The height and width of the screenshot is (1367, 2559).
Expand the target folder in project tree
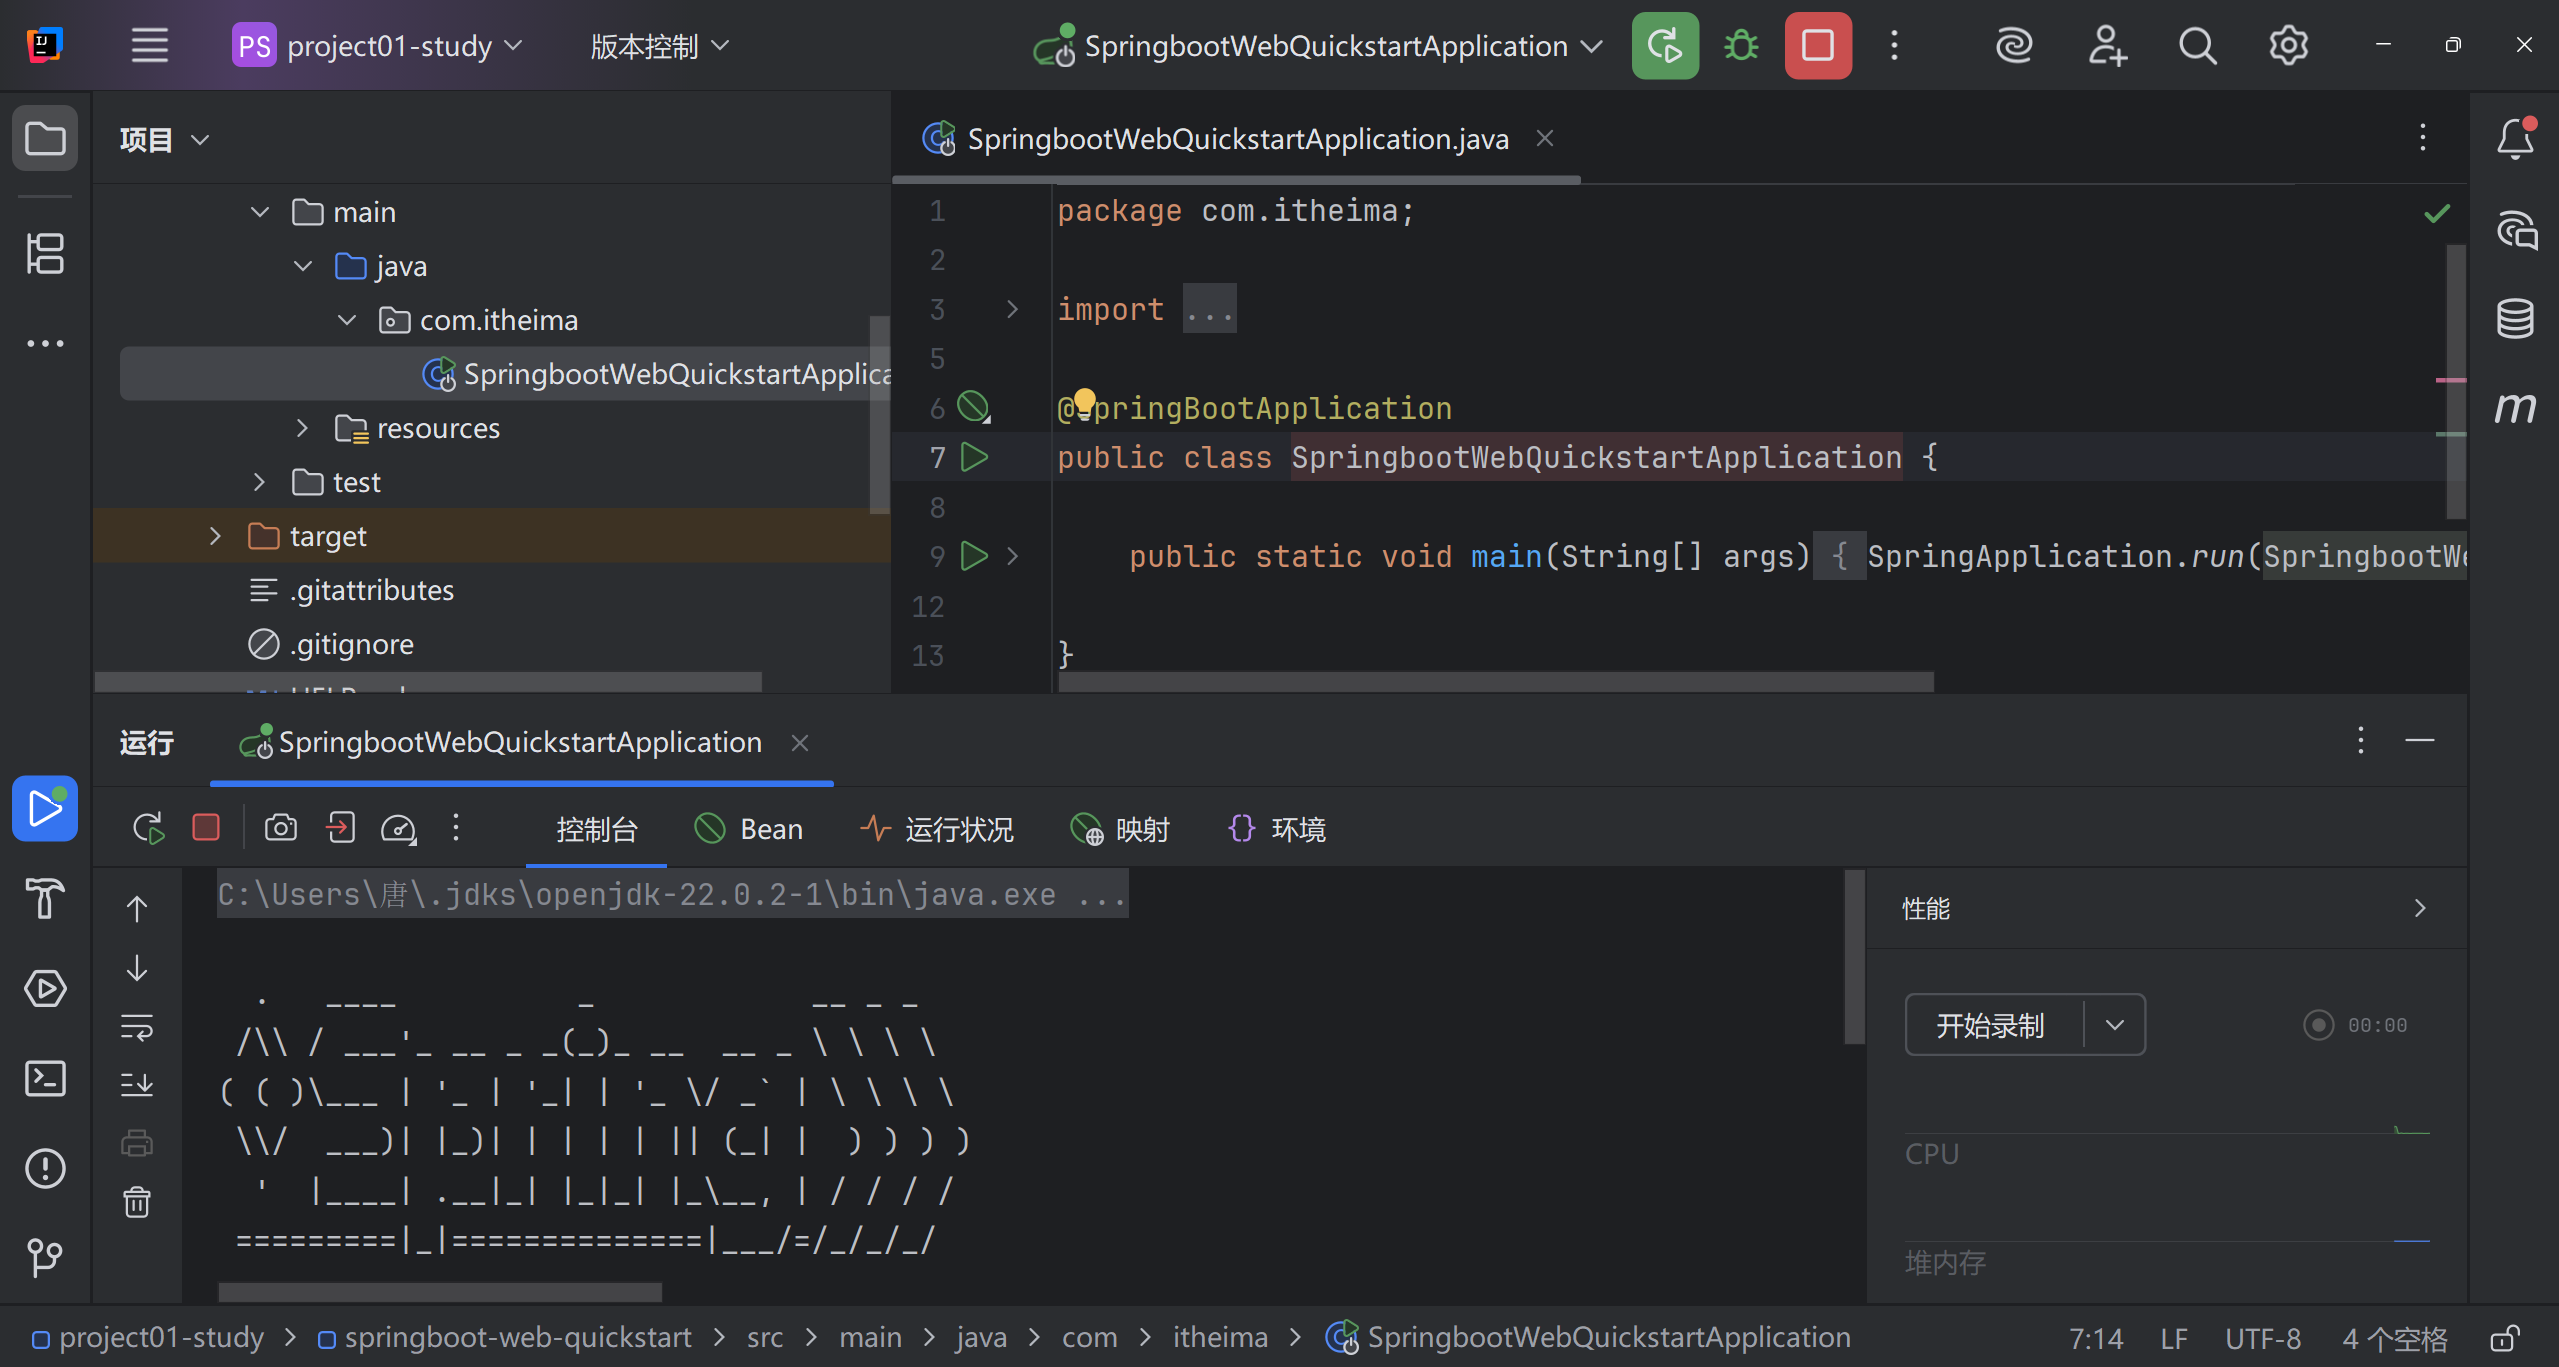[x=215, y=537]
